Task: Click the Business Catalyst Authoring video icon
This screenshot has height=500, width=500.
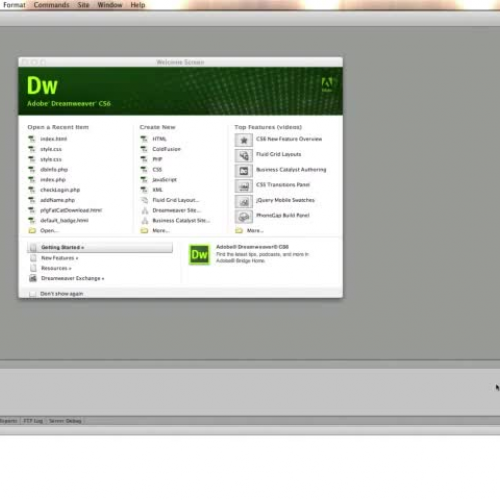Action: (x=244, y=171)
